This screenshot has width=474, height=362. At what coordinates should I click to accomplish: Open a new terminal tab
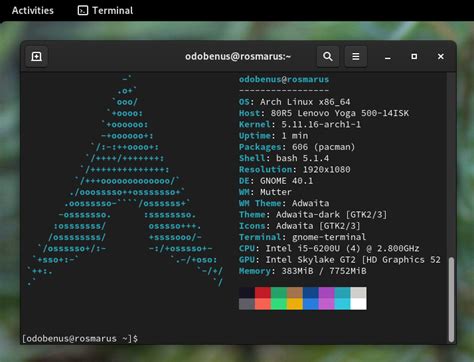tap(36, 56)
